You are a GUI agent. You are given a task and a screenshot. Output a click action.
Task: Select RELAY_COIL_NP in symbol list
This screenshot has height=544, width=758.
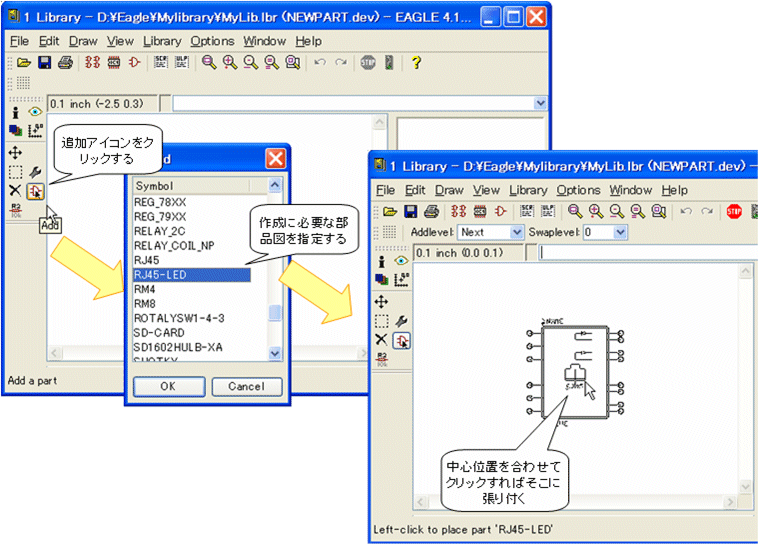[174, 246]
